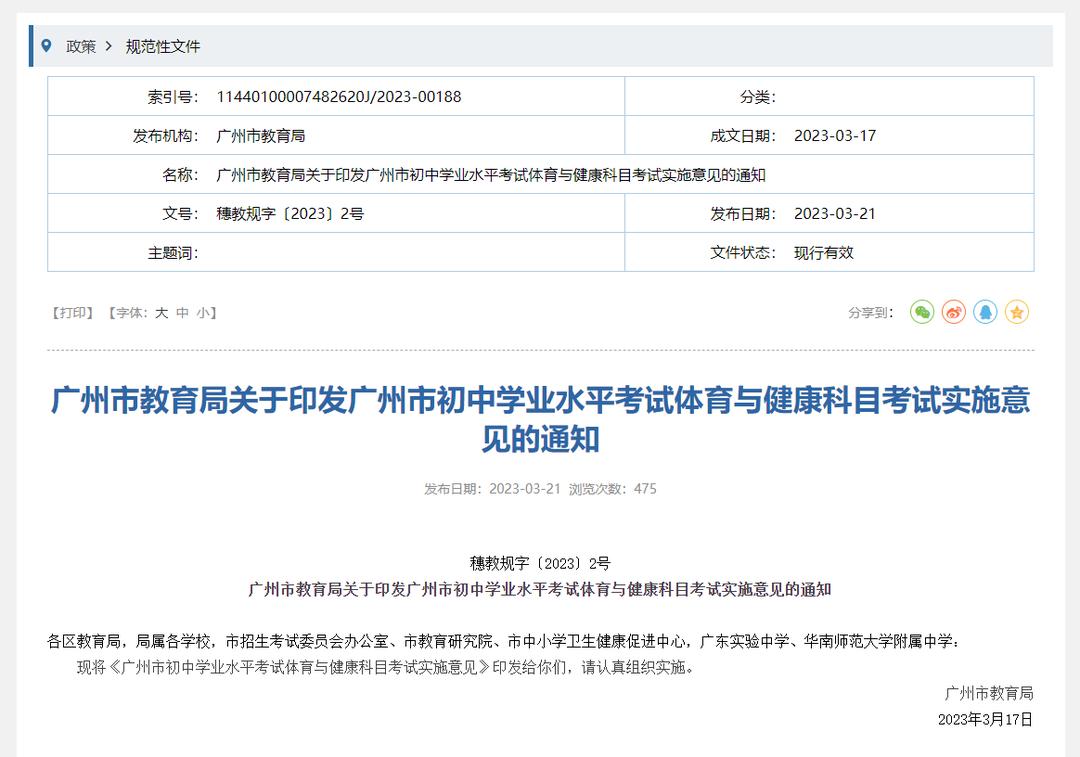Click the date 2023年3月17日 at bottom
Screen dimensions: 1080x757
point(986,719)
